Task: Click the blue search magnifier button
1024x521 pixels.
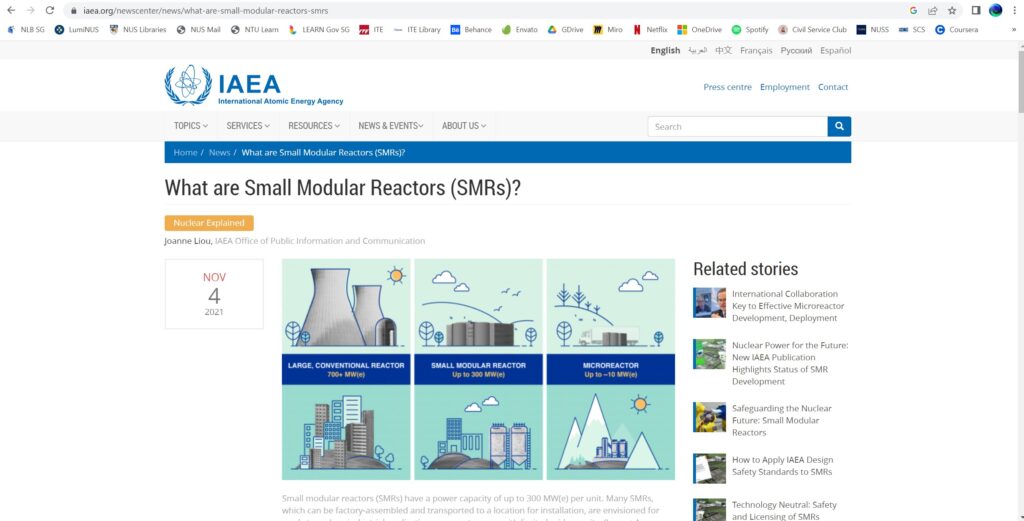Action: pyautogui.click(x=839, y=127)
